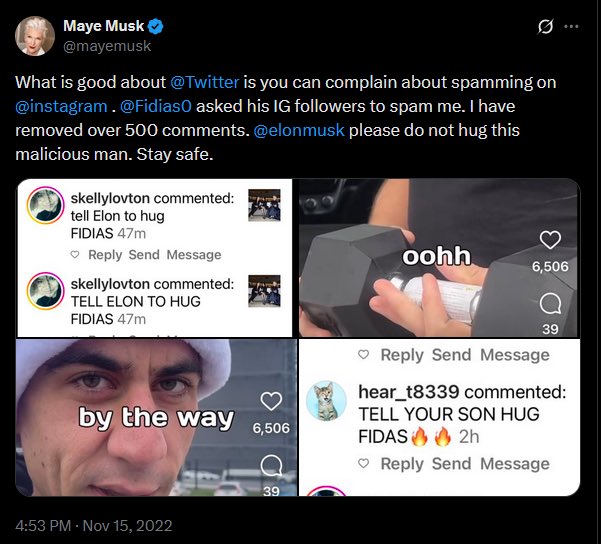
Task: Click Maye Musk's profile avatar
Action: tap(35, 36)
